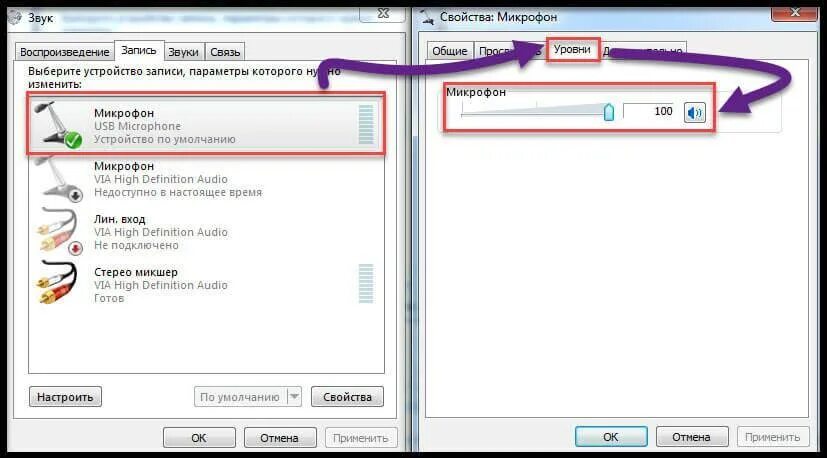Switch to the Воспроизведение tab
The width and height of the screenshot is (827, 458).
pyautogui.click(x=64, y=52)
